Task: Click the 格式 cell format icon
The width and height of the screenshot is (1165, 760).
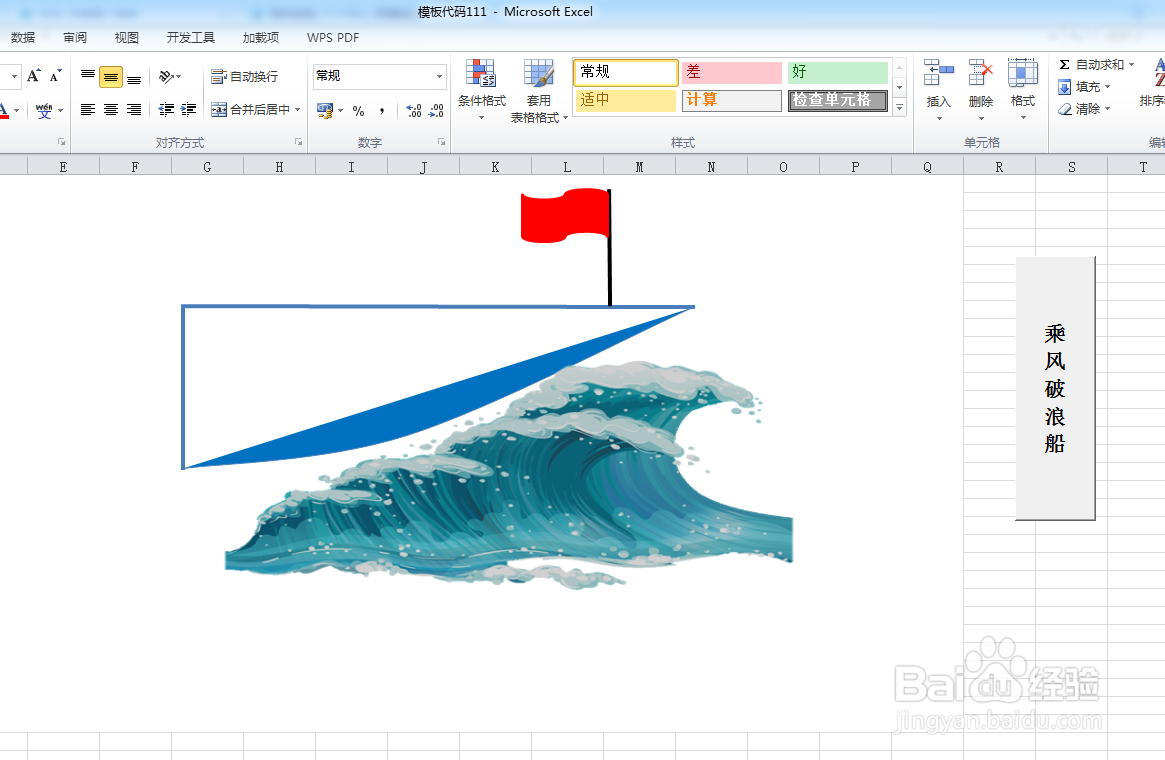Action: point(1022,74)
